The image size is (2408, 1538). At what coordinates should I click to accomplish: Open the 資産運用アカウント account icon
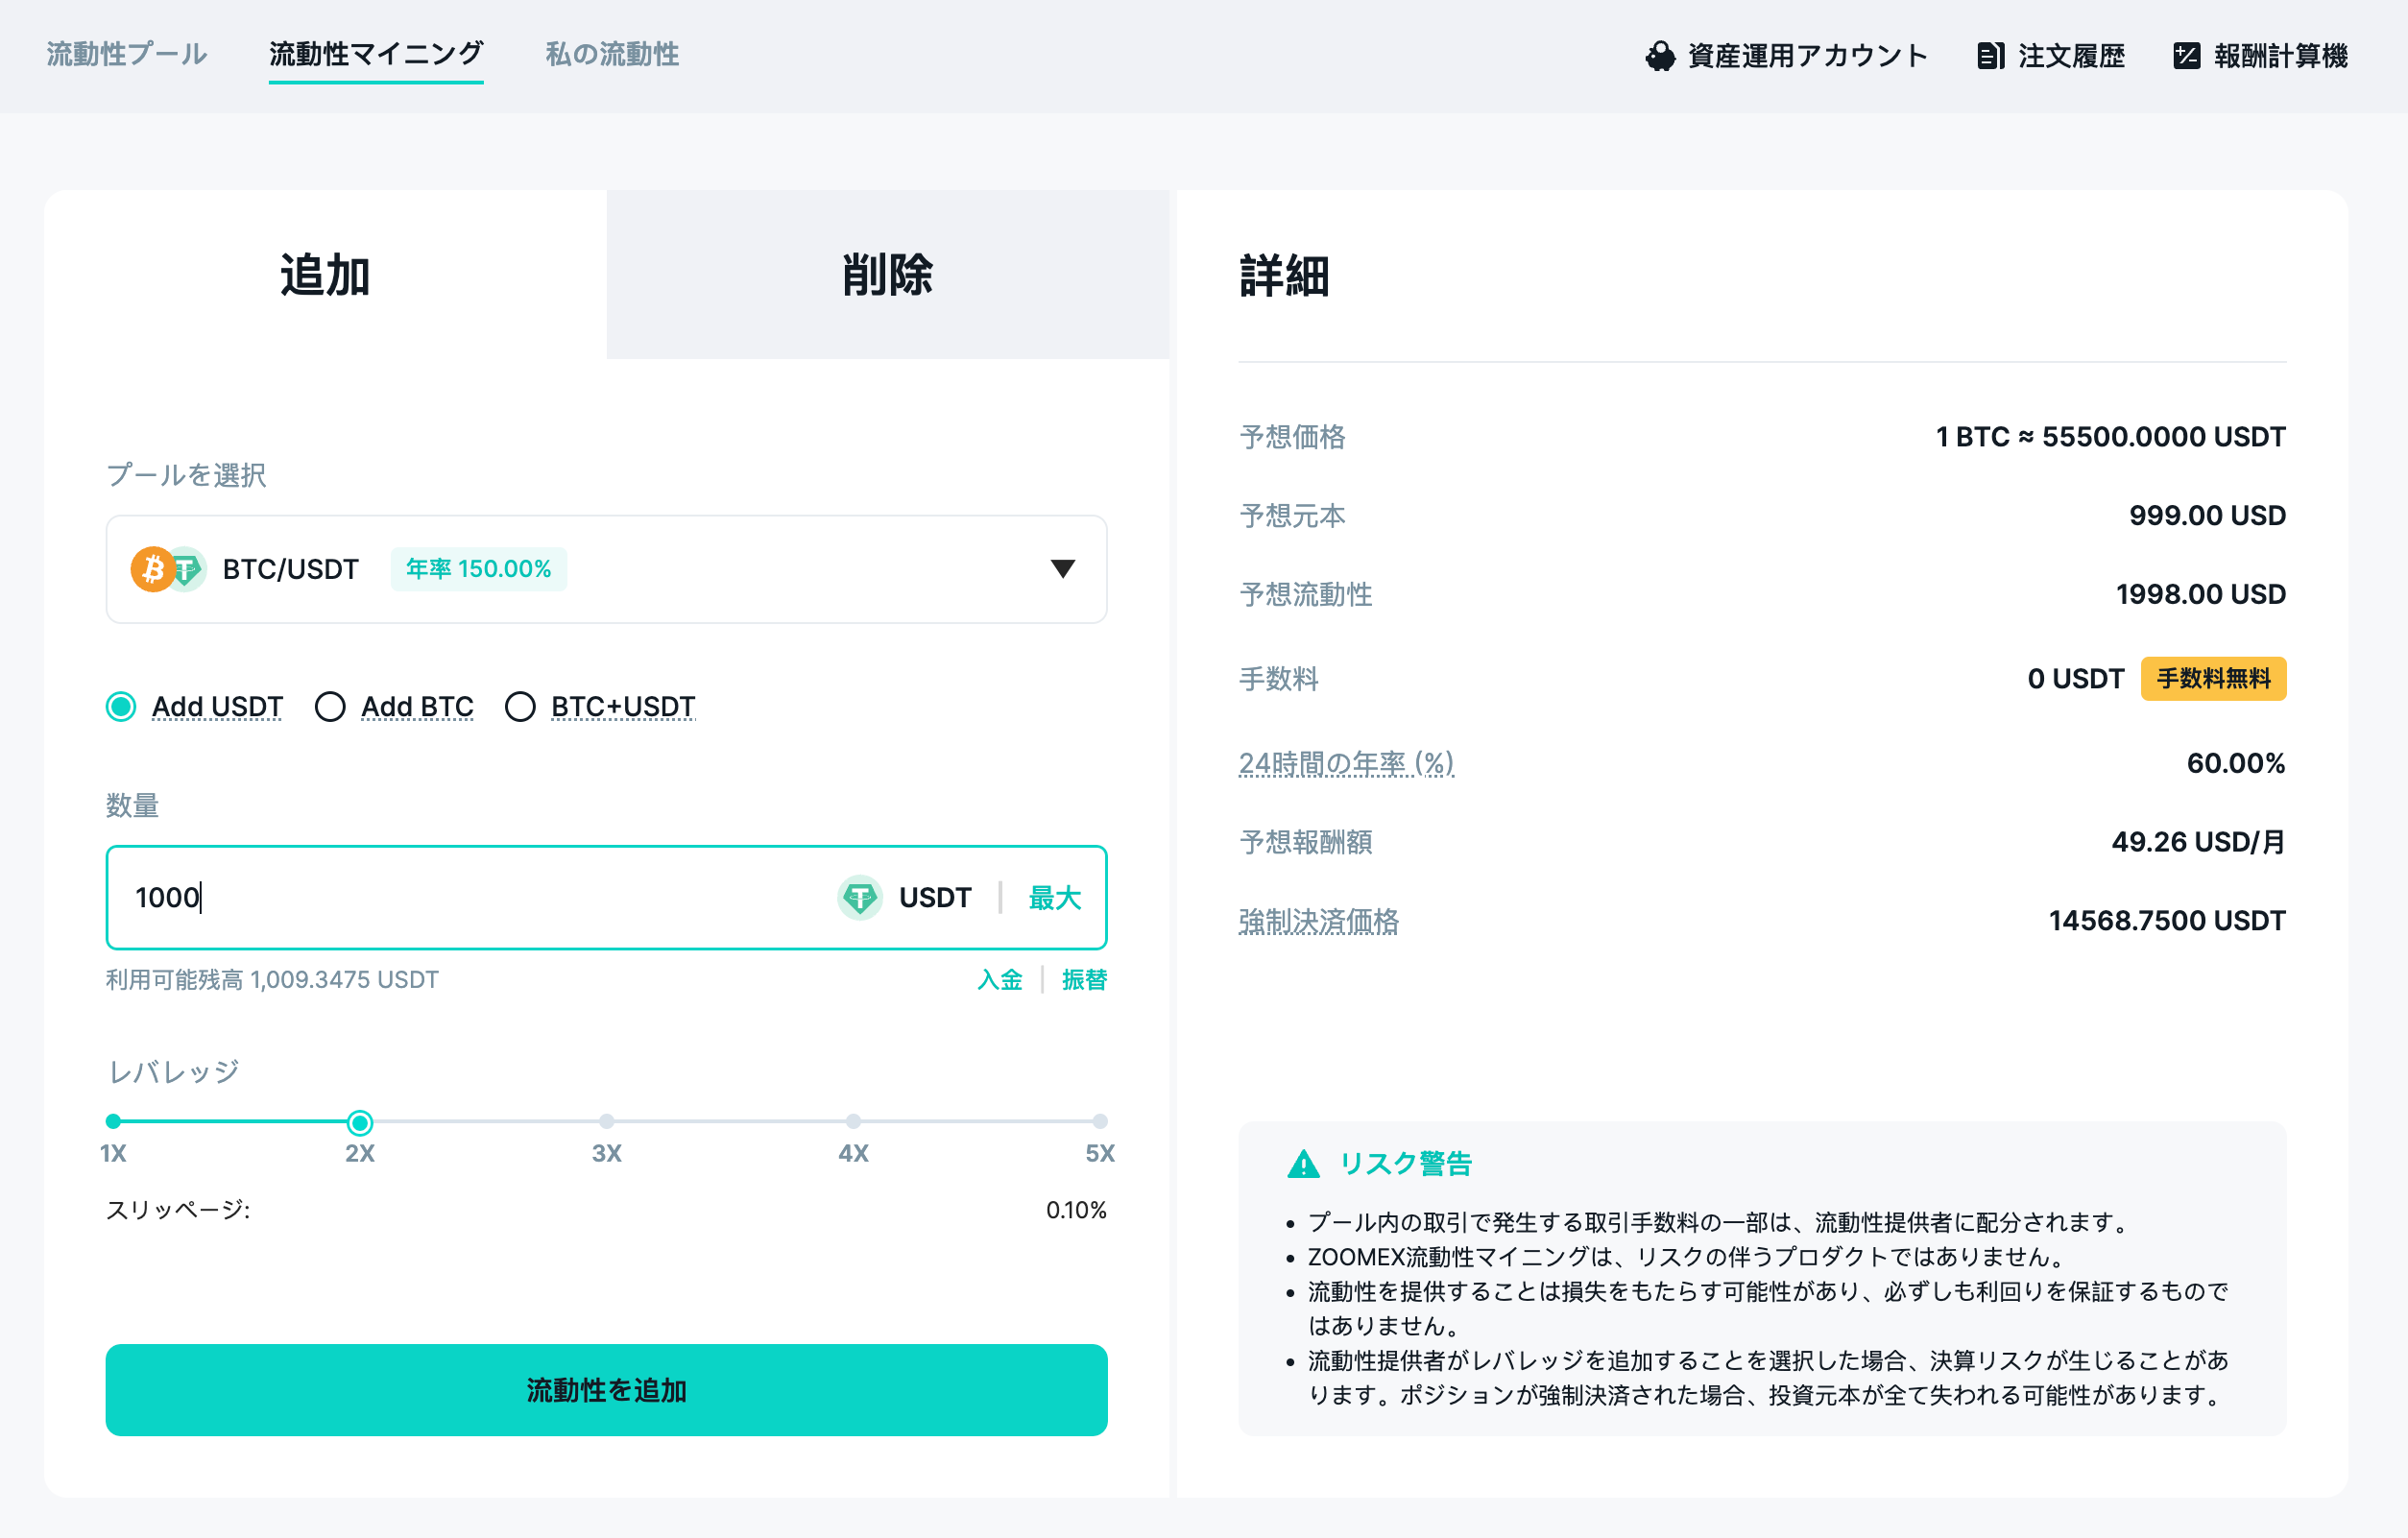(1662, 57)
